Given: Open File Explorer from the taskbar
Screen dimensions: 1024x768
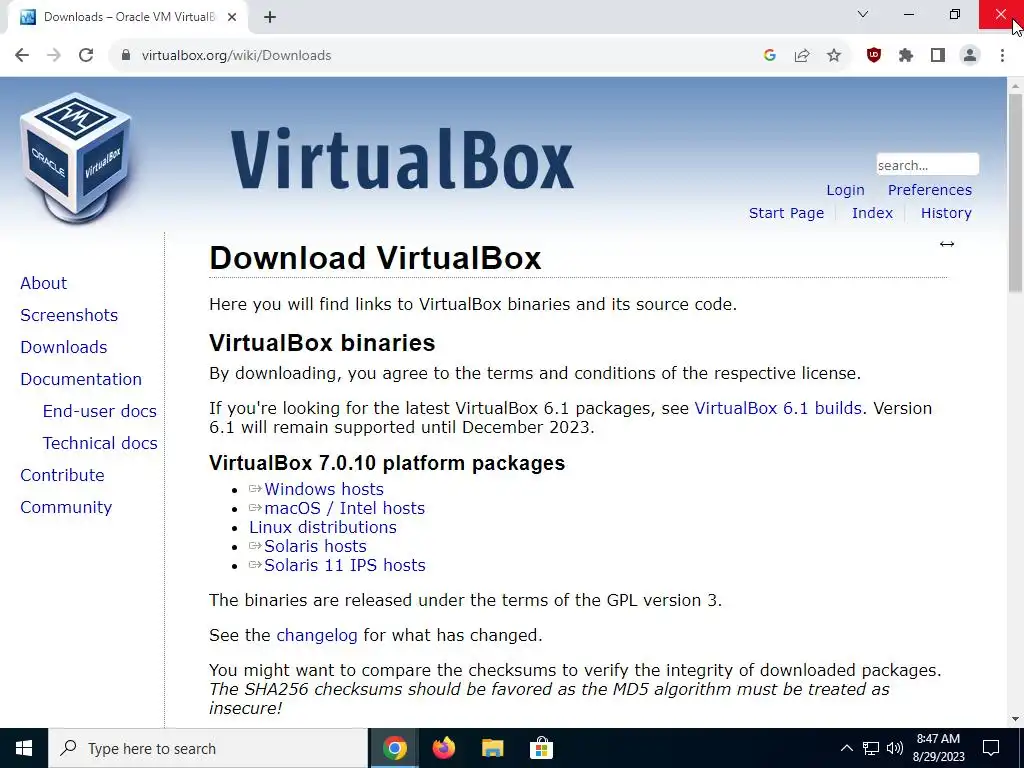Looking at the screenshot, I should tap(492, 748).
